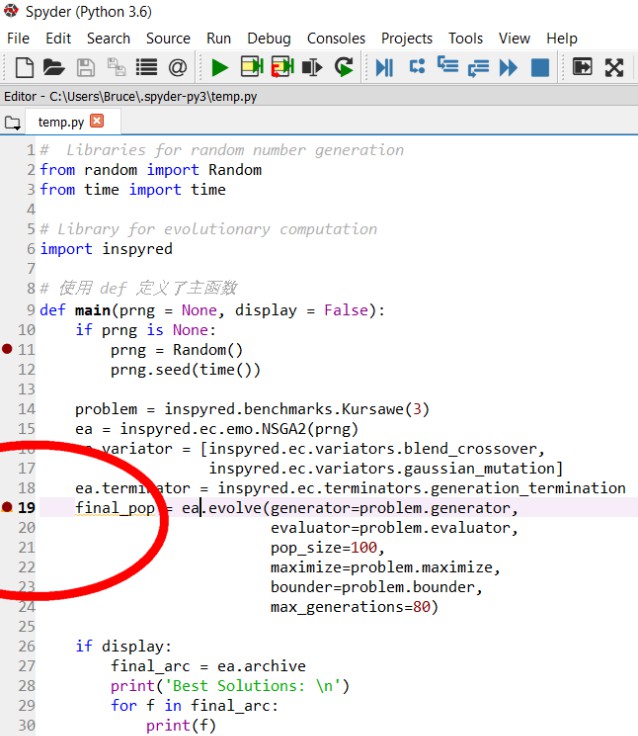
Task: Re-run last script icon
Action: tap(344, 67)
